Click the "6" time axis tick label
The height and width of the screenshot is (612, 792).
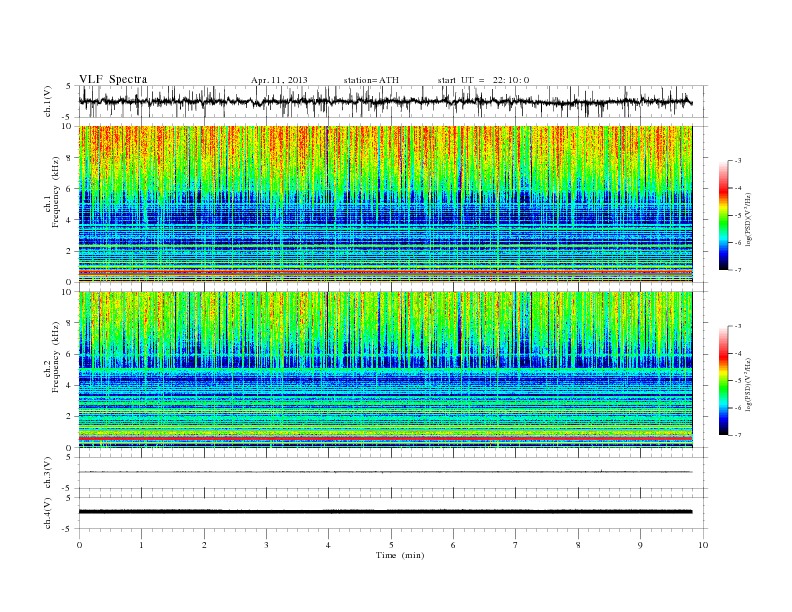pos(454,545)
